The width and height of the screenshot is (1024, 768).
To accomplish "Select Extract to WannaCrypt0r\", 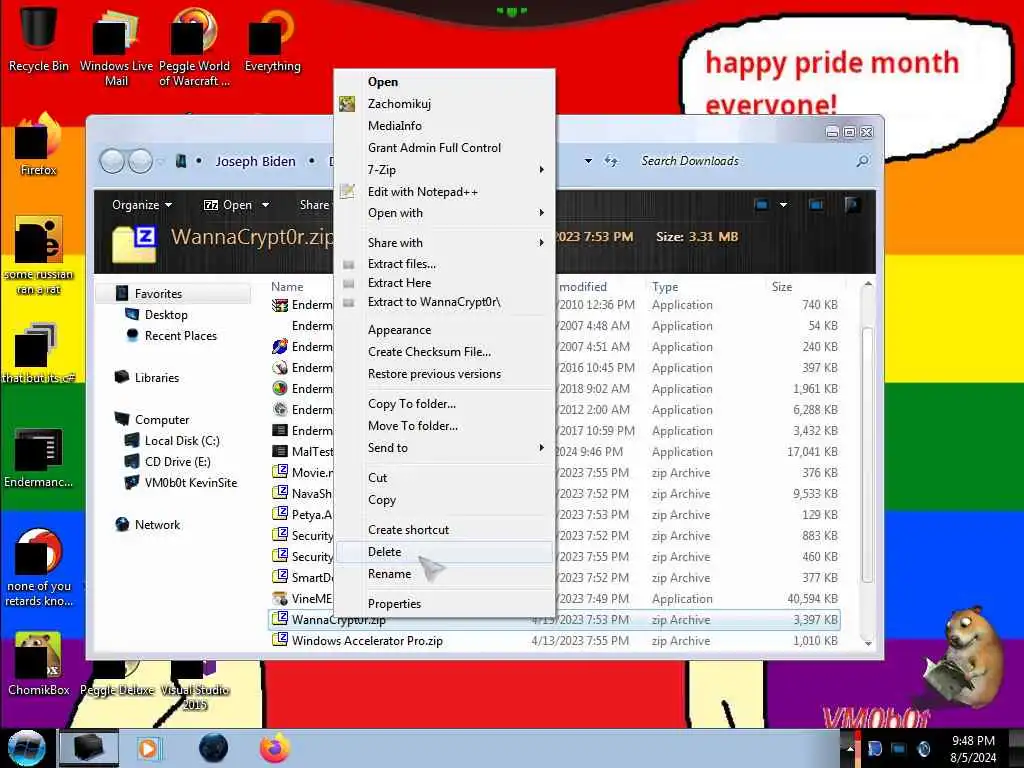I will click(x=444, y=302).
